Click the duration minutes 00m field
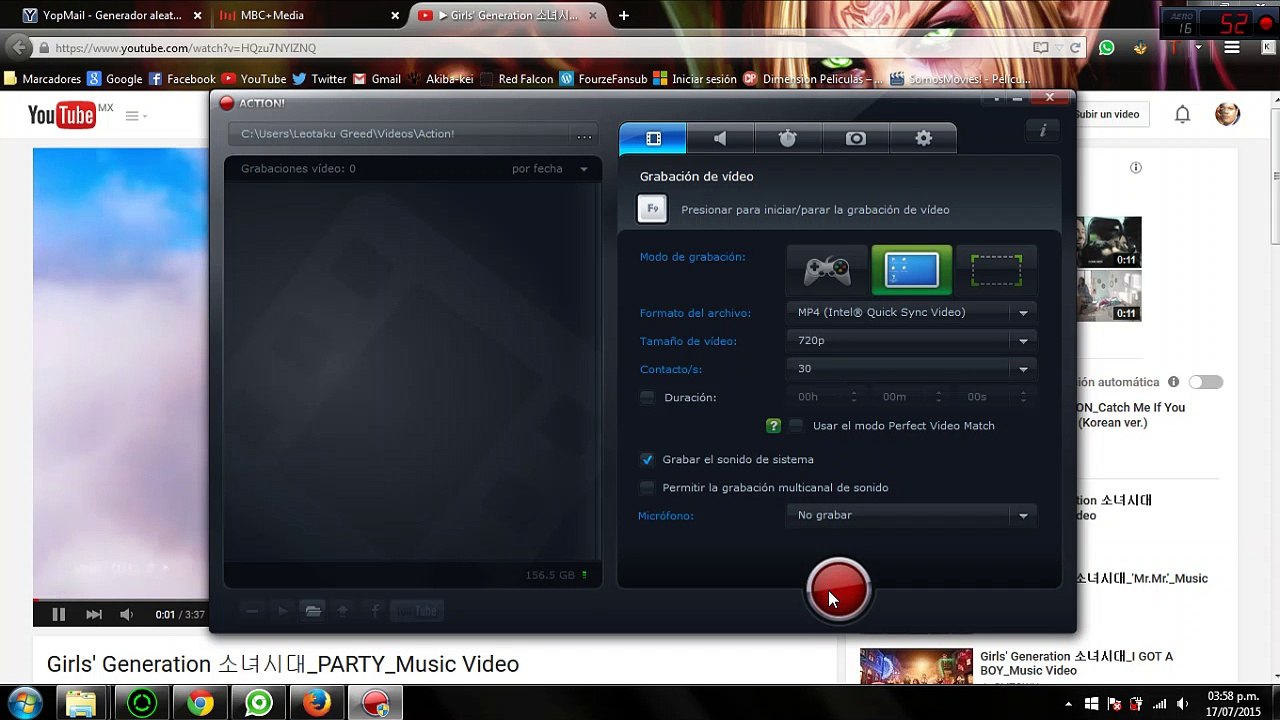 tap(910, 397)
